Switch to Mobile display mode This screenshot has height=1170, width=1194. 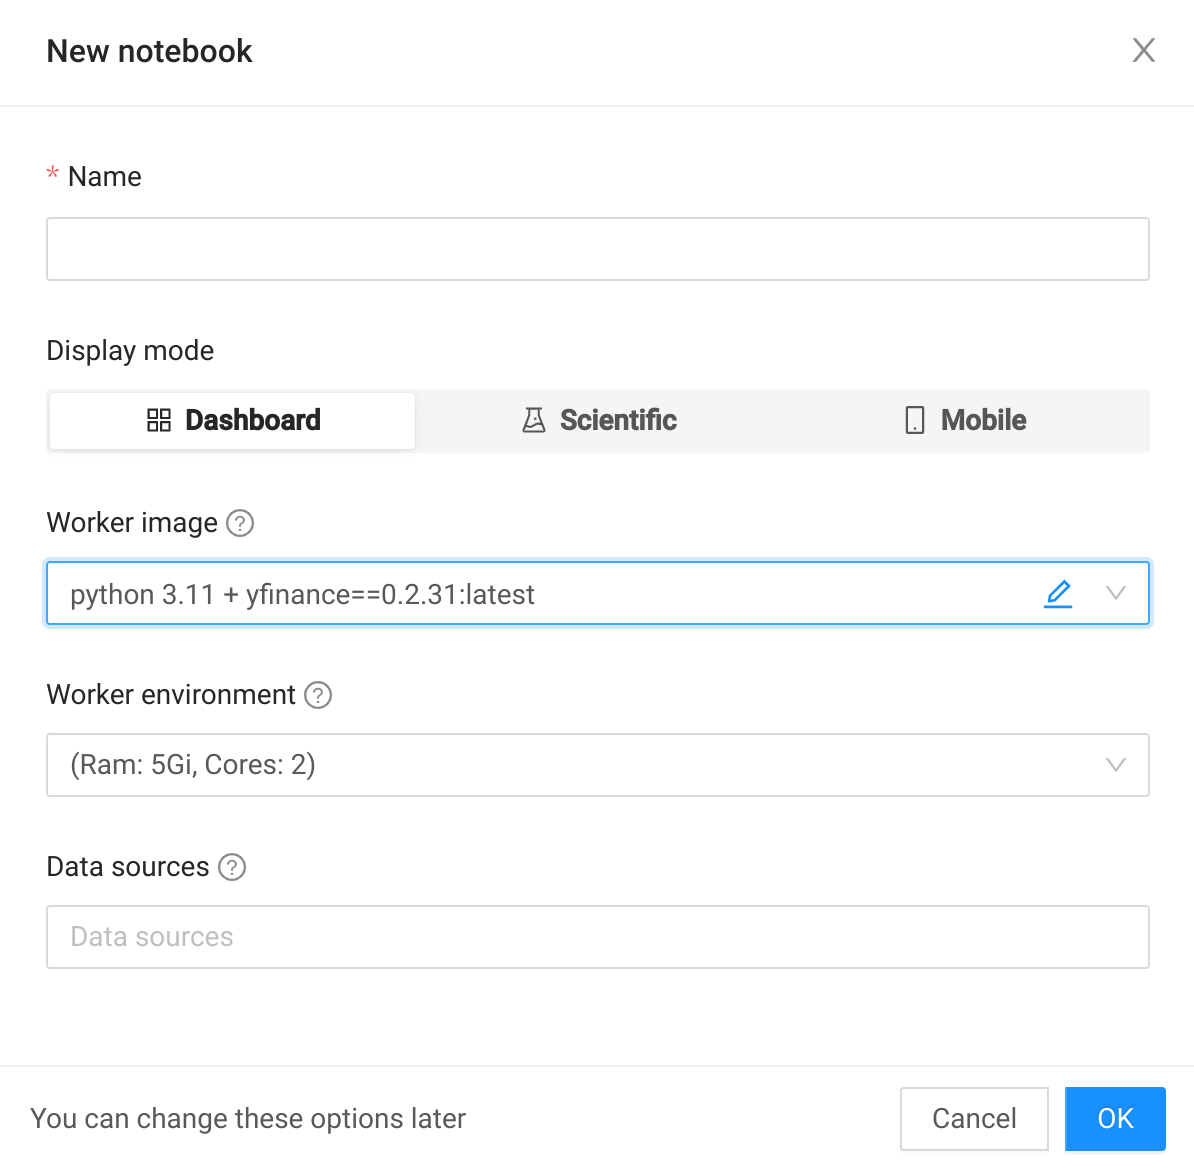964,420
